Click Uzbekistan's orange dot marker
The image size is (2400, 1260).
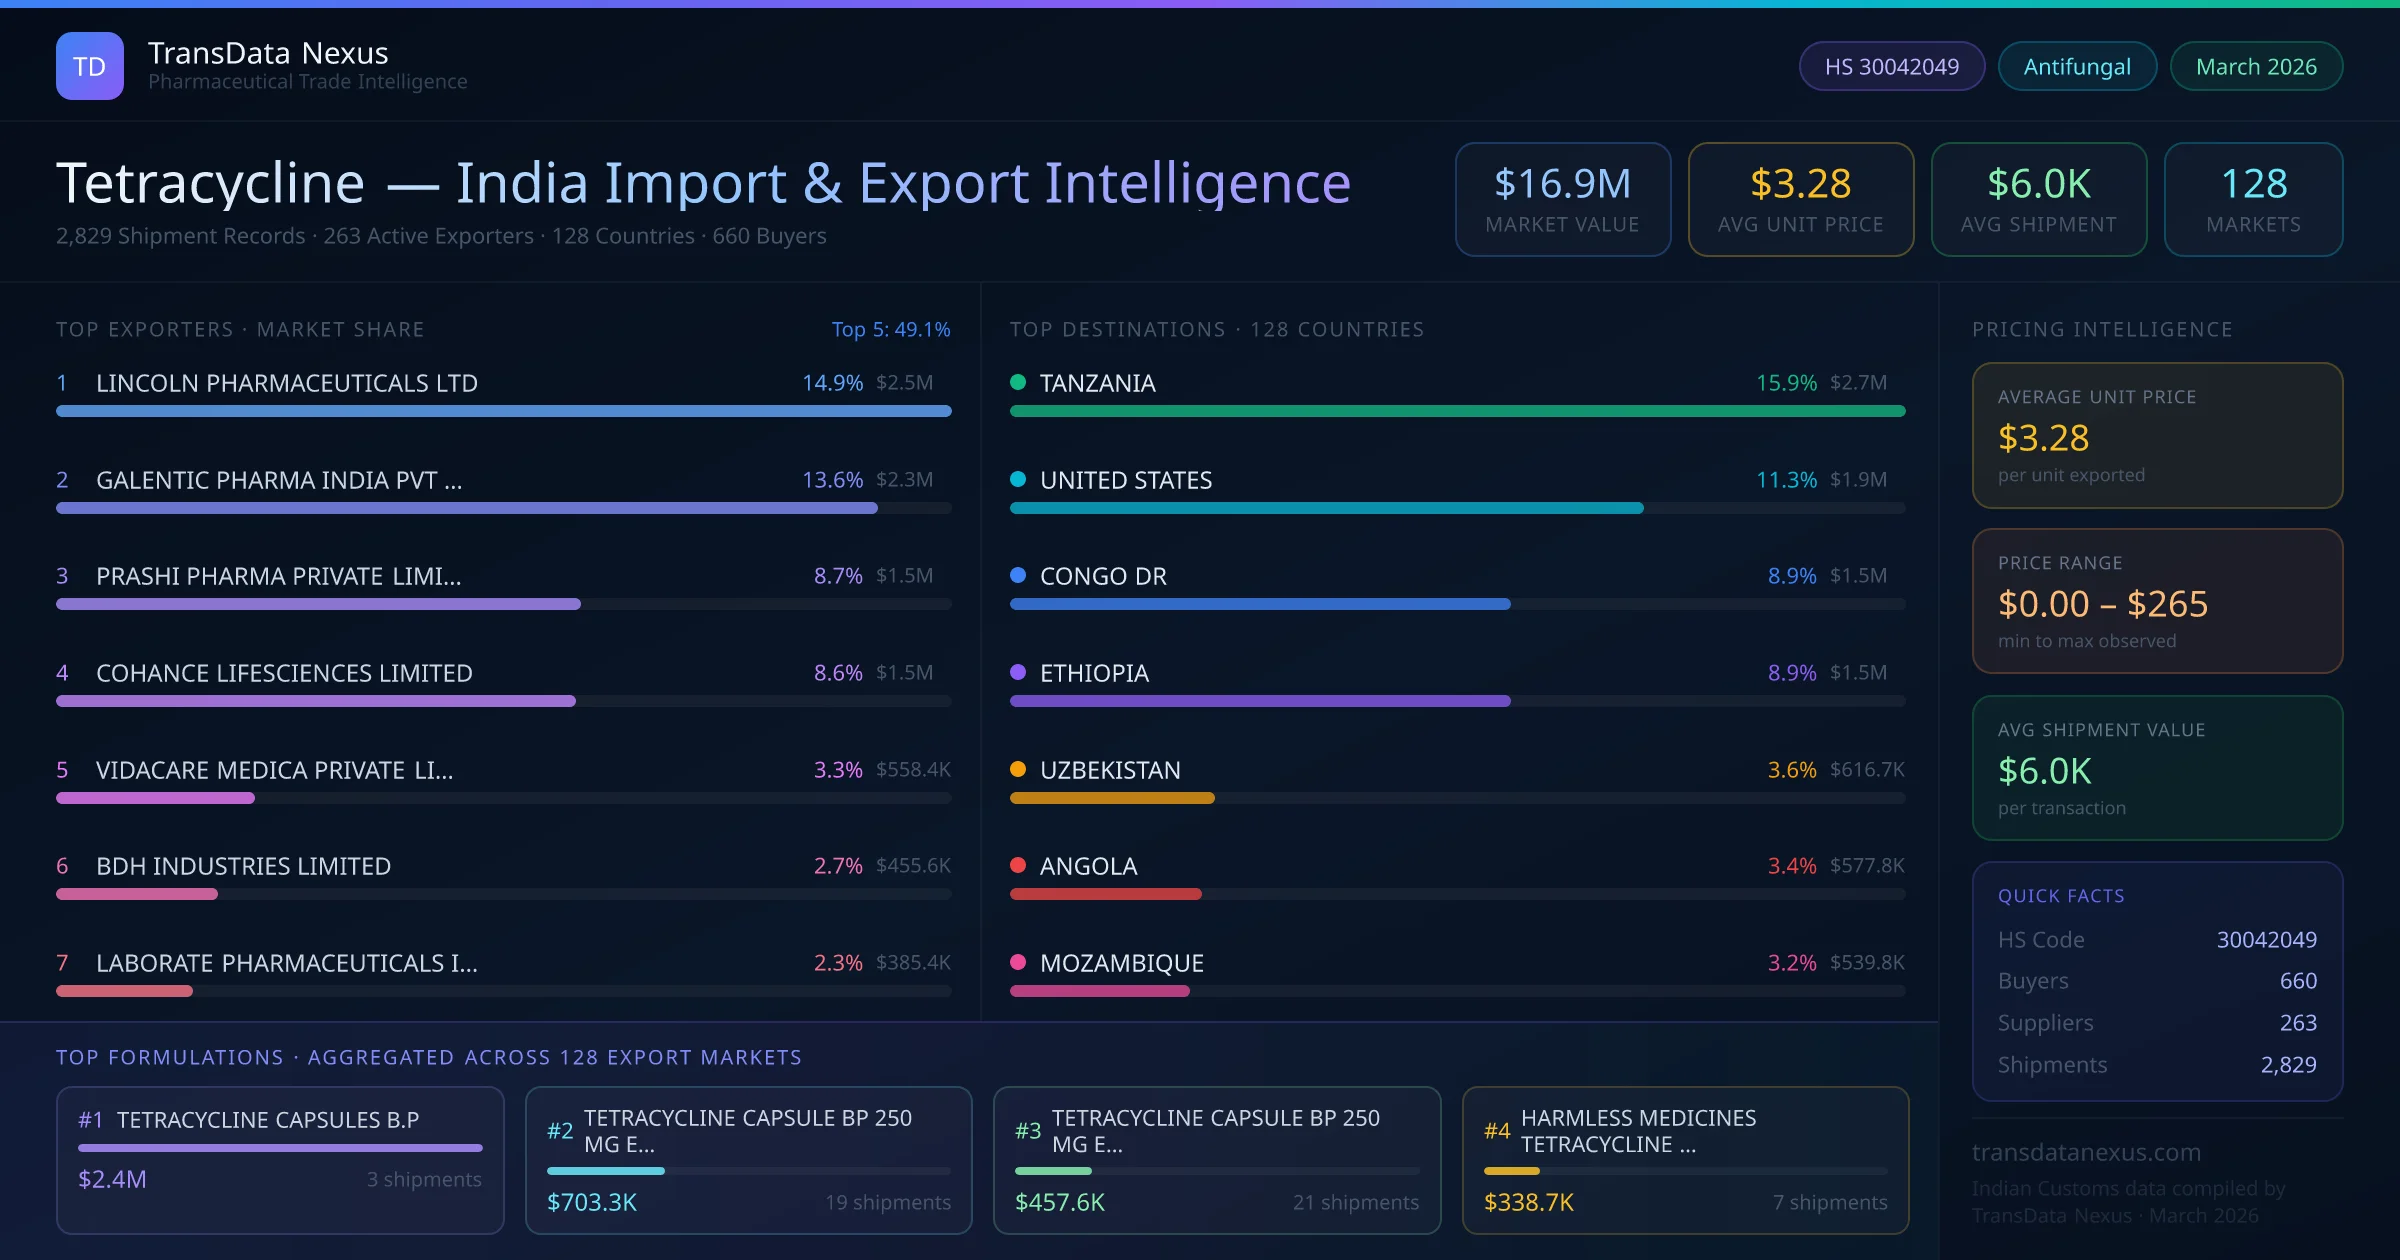click(1018, 769)
